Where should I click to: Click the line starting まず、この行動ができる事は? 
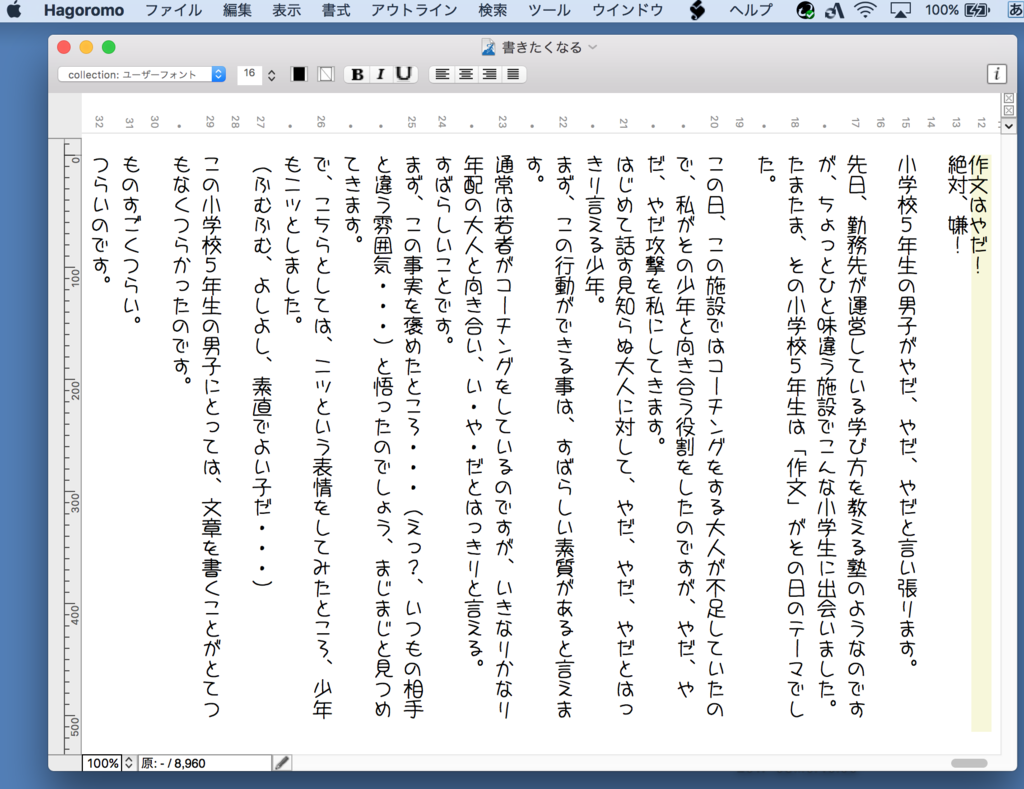(x=564, y=436)
